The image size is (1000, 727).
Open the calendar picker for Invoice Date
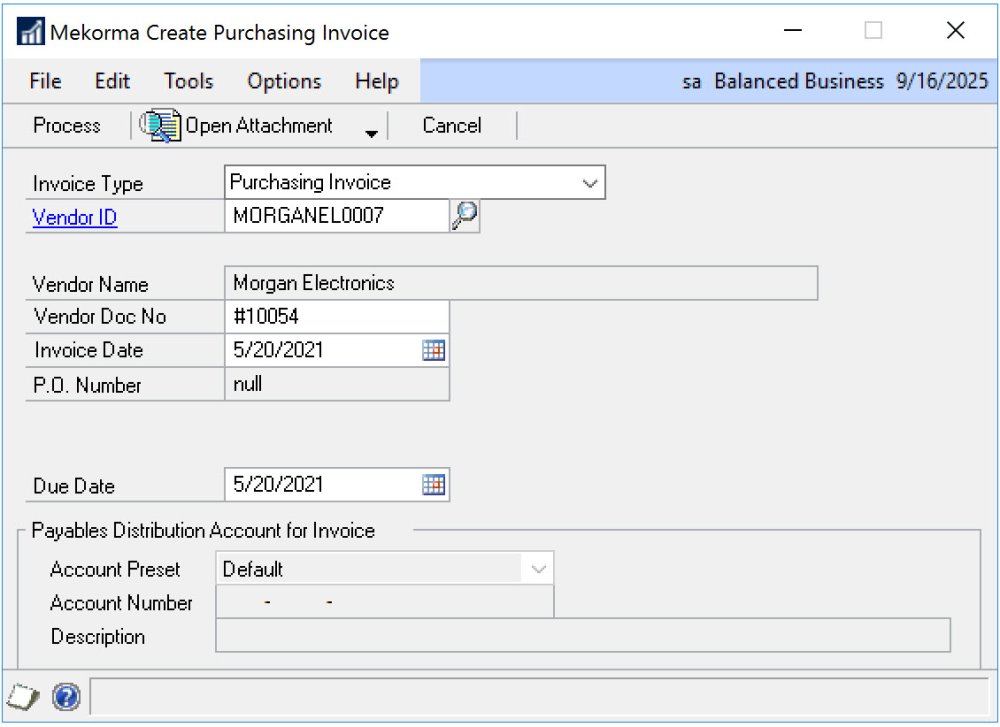click(433, 350)
